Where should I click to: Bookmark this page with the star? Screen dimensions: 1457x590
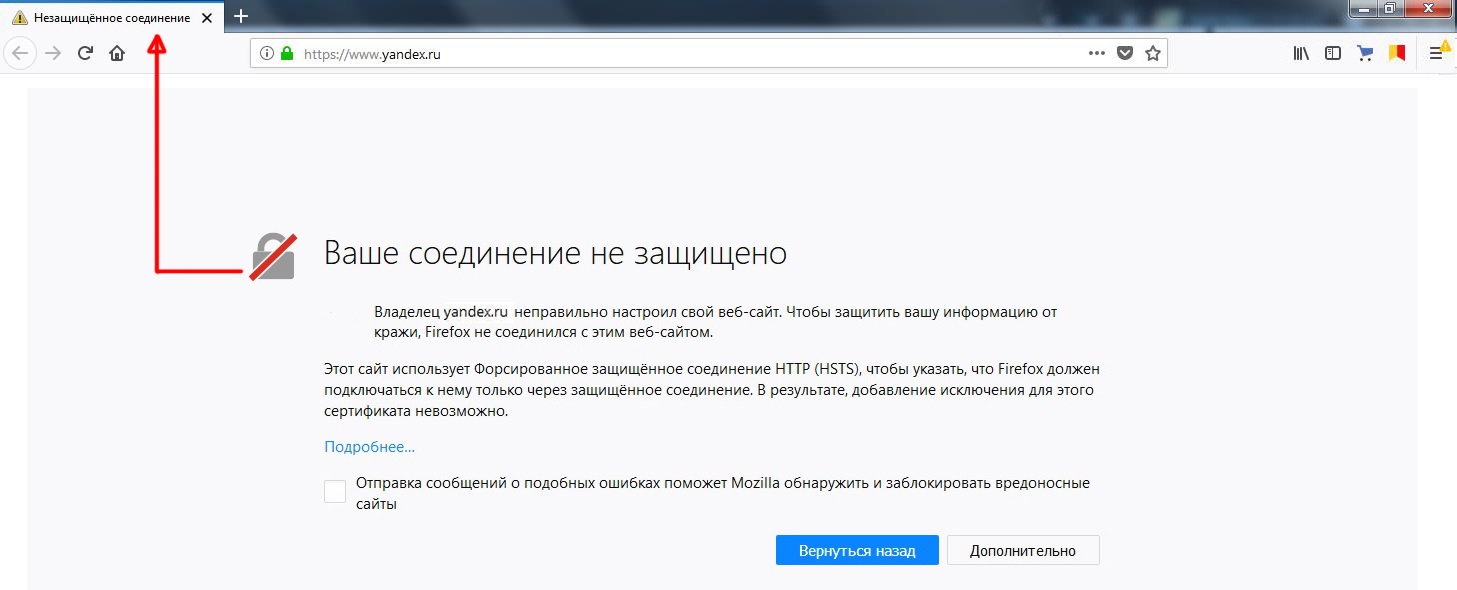pyautogui.click(x=1153, y=54)
